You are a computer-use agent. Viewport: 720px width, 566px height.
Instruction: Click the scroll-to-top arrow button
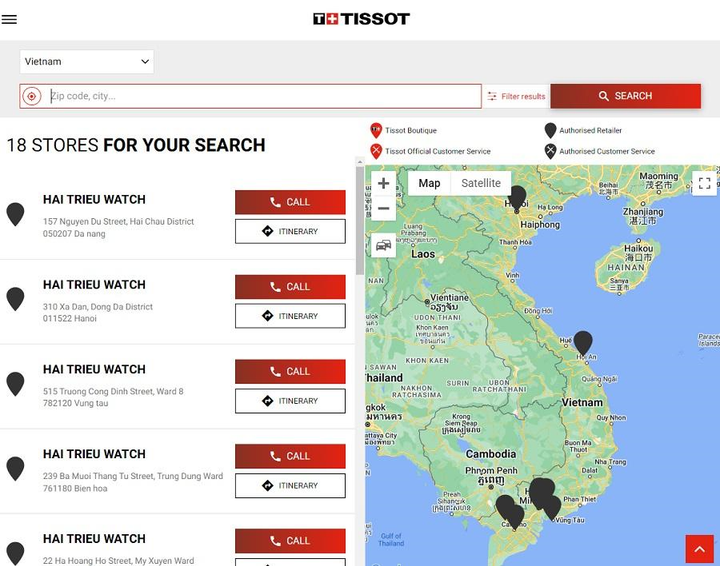699,549
